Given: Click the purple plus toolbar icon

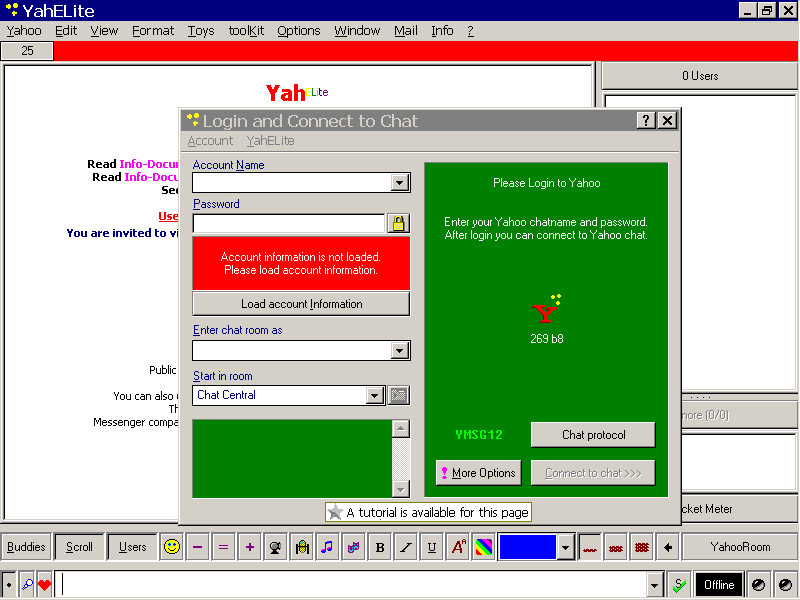Looking at the screenshot, I should [x=249, y=547].
